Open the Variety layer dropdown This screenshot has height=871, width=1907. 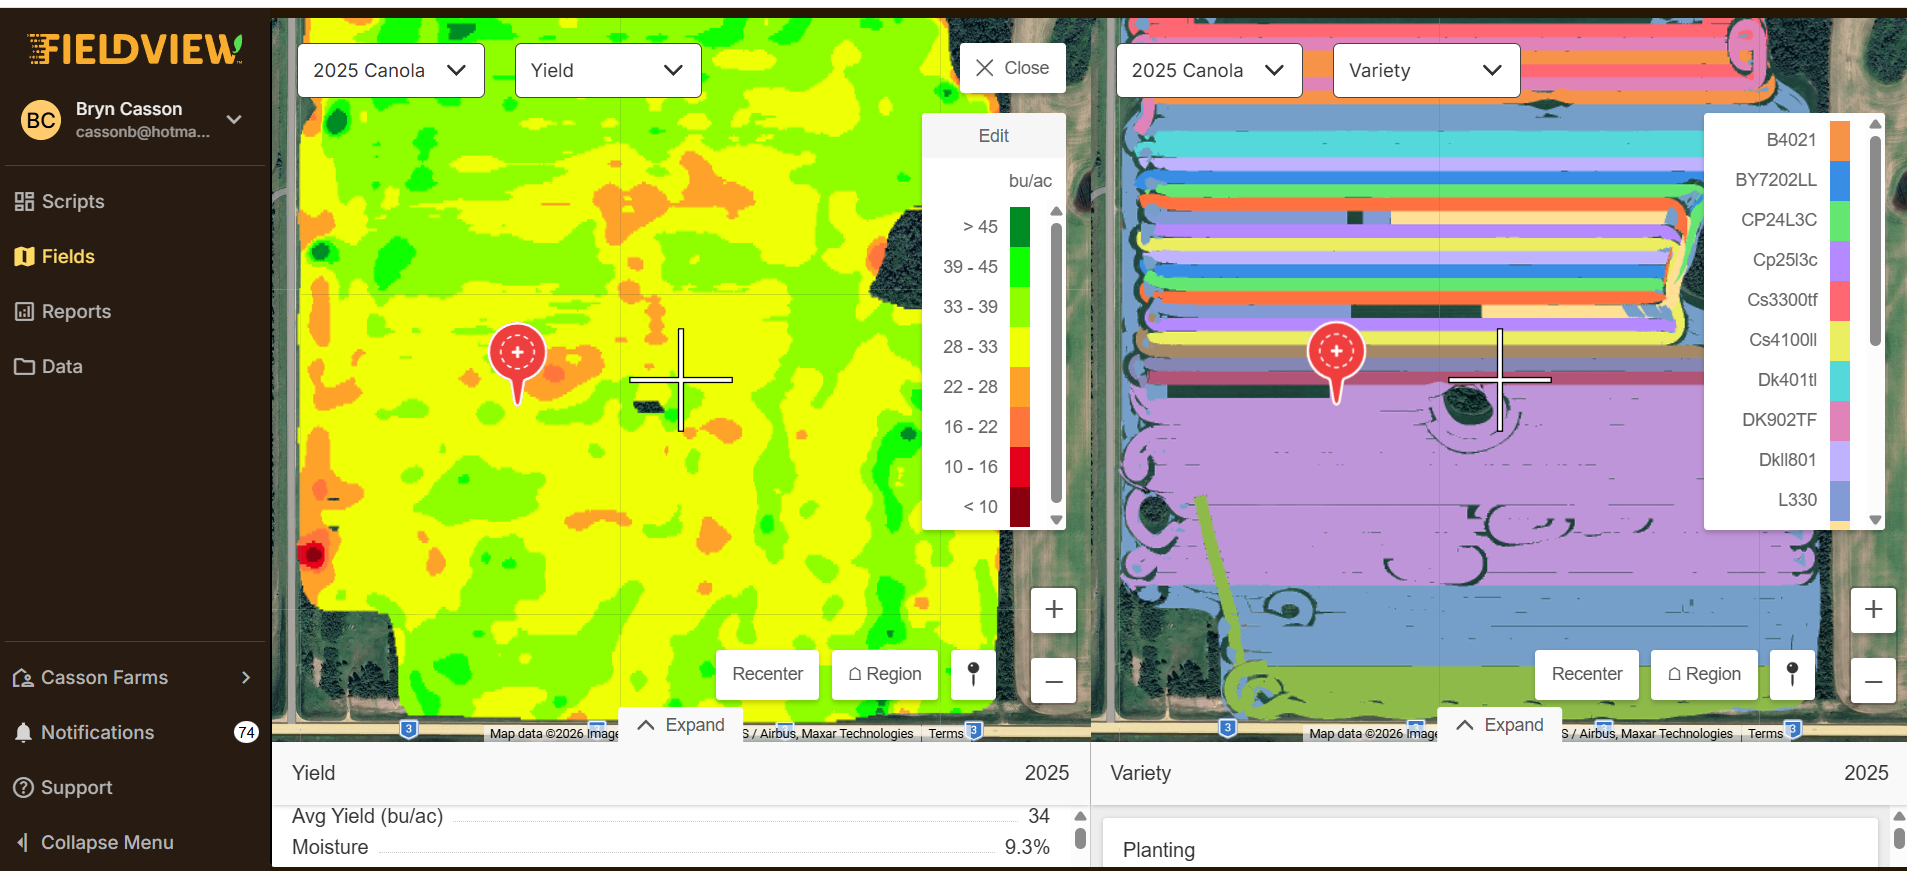1425,70
